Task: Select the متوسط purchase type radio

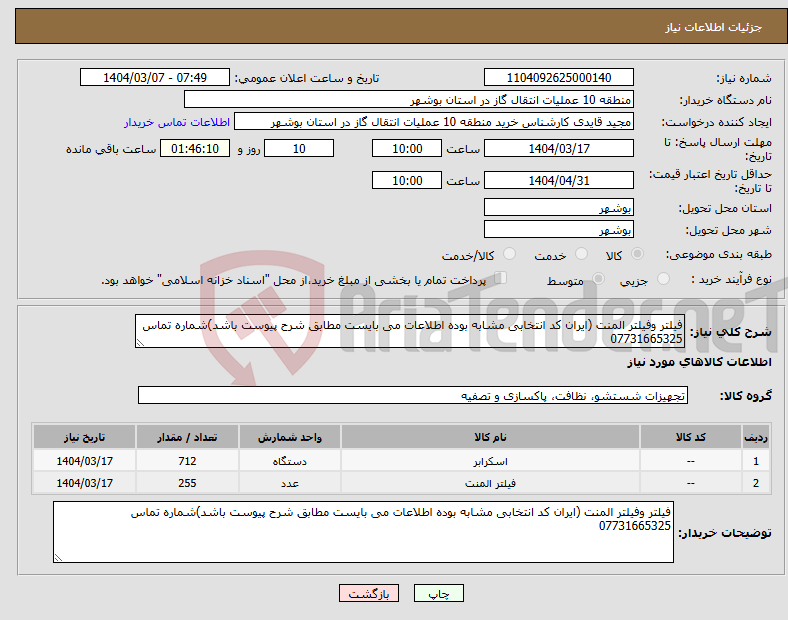Action: click(598, 279)
